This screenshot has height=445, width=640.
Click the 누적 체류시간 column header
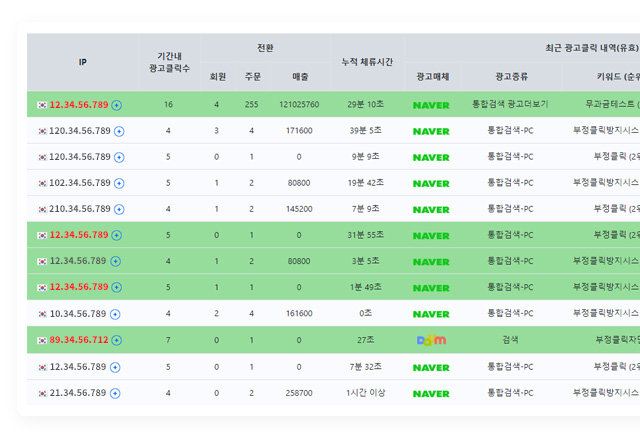(367, 62)
